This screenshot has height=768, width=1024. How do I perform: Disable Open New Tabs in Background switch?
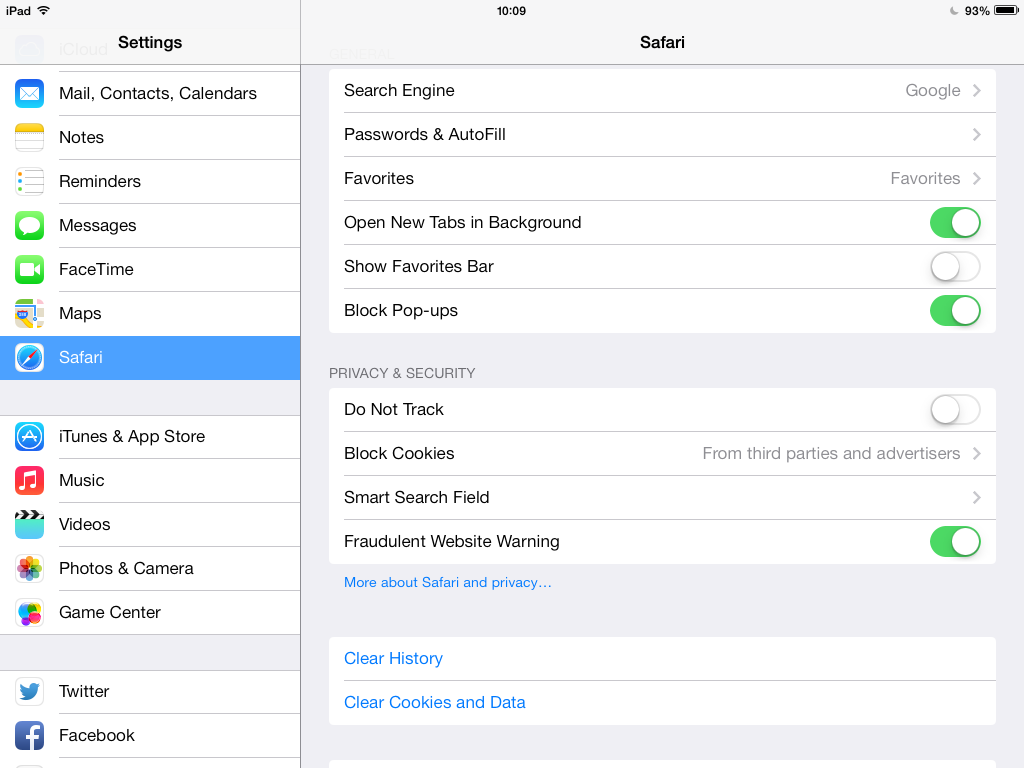click(954, 222)
